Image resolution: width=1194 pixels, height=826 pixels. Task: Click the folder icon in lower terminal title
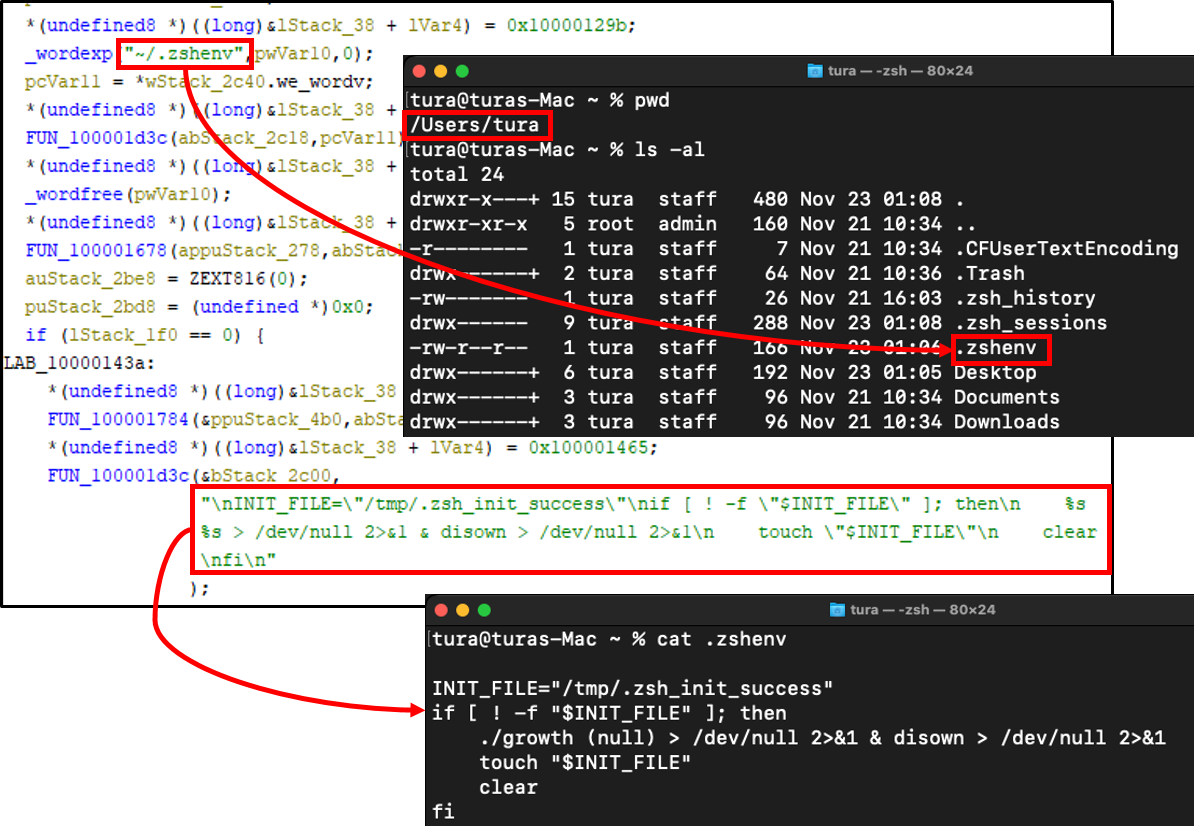[837, 610]
